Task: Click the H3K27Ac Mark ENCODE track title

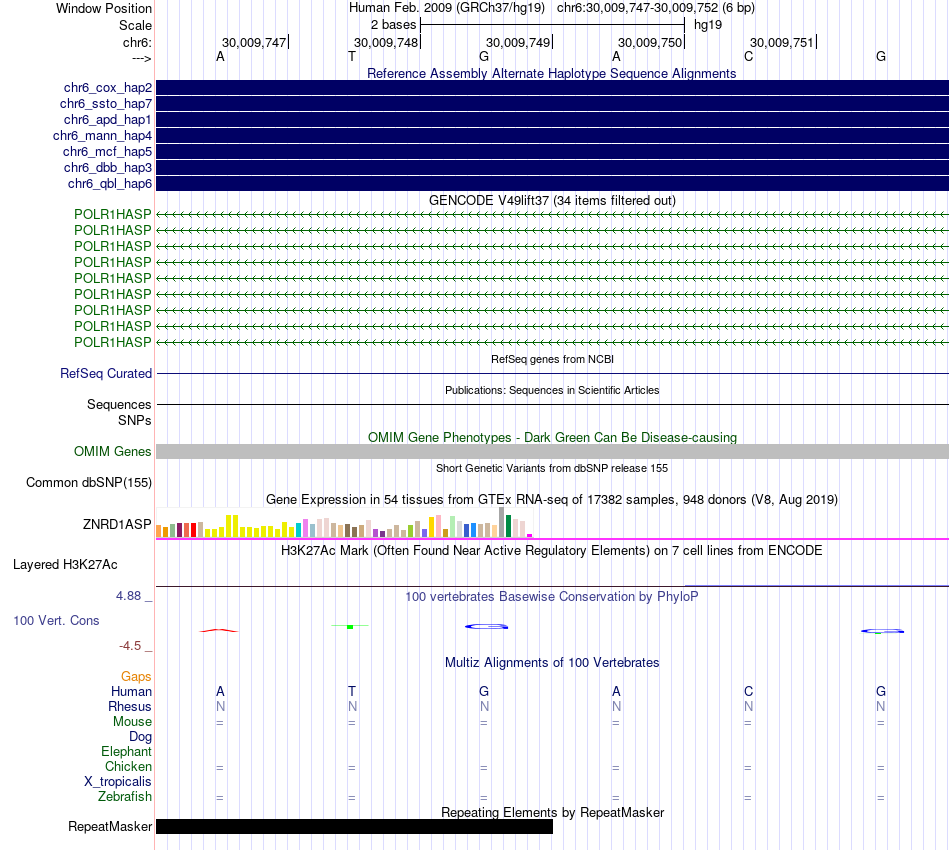Action: click(552, 551)
